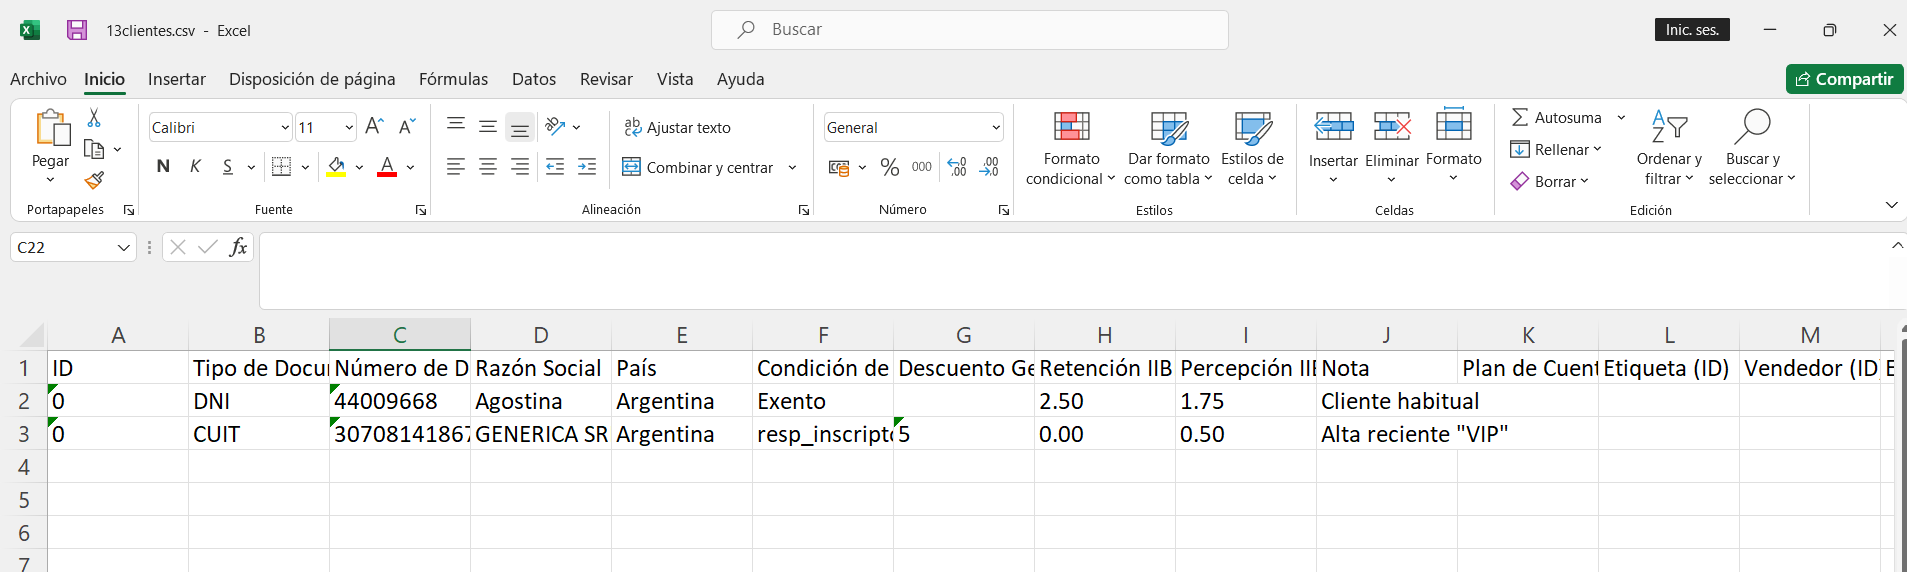Switch to the Datos tab
The width and height of the screenshot is (1907, 572).
pos(533,79)
